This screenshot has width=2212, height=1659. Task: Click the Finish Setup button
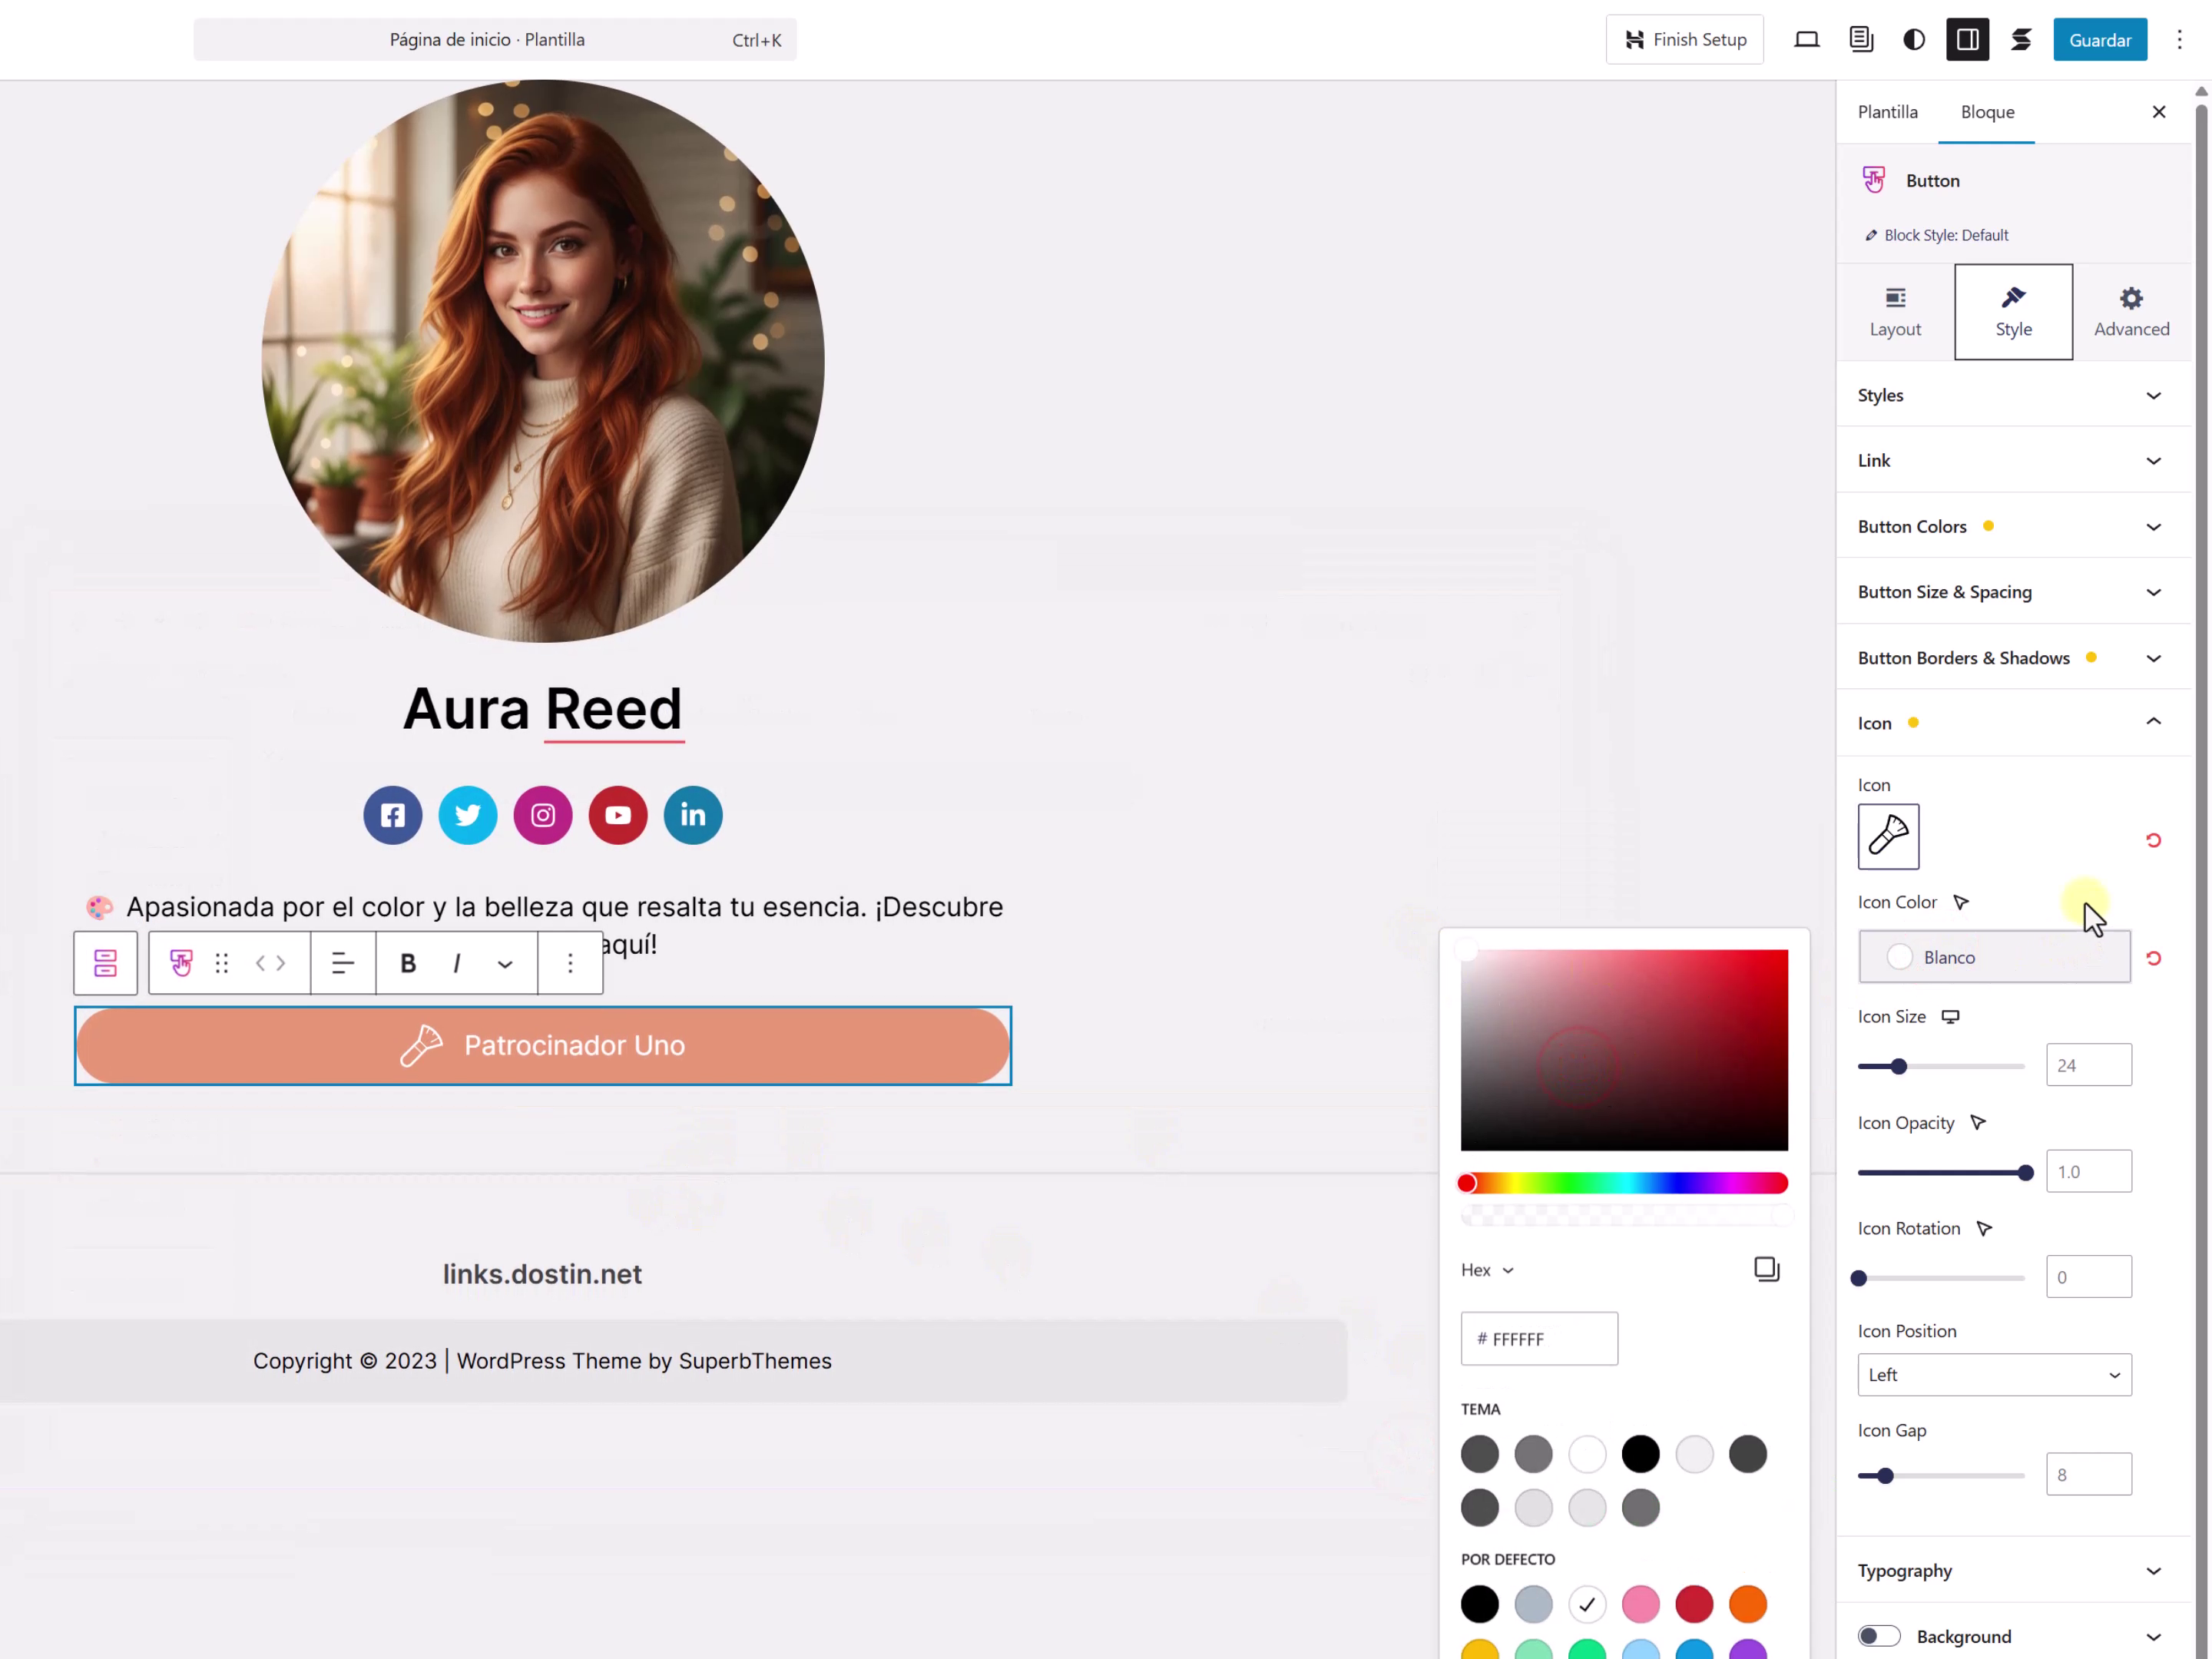[x=1684, y=40]
